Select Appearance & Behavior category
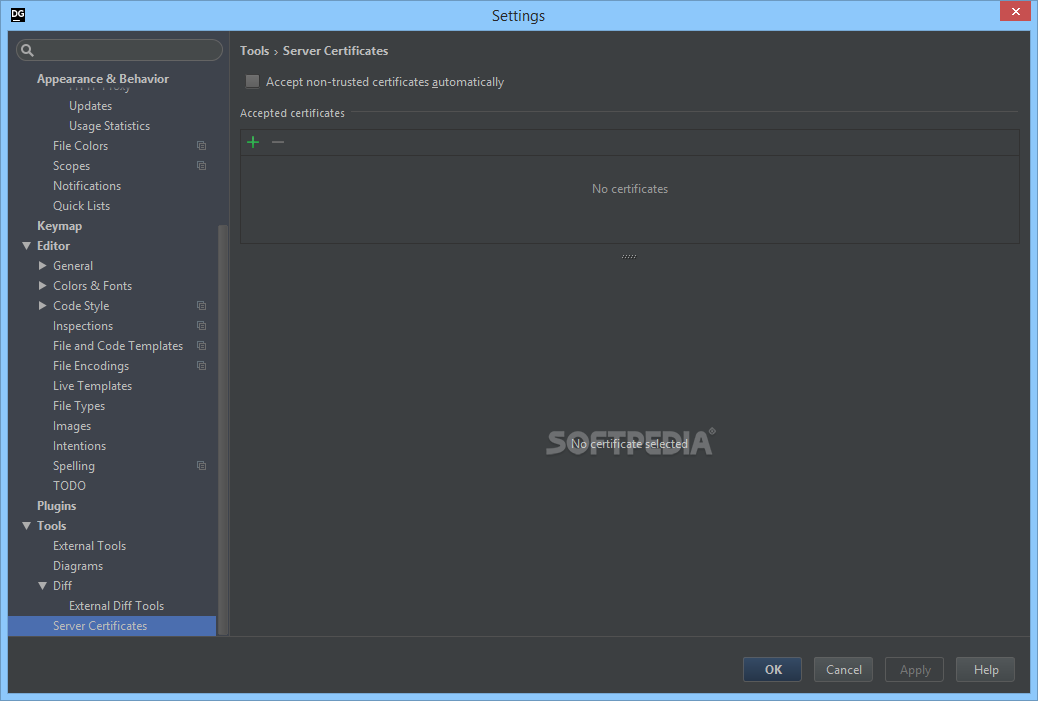The width and height of the screenshot is (1038, 701). [103, 79]
